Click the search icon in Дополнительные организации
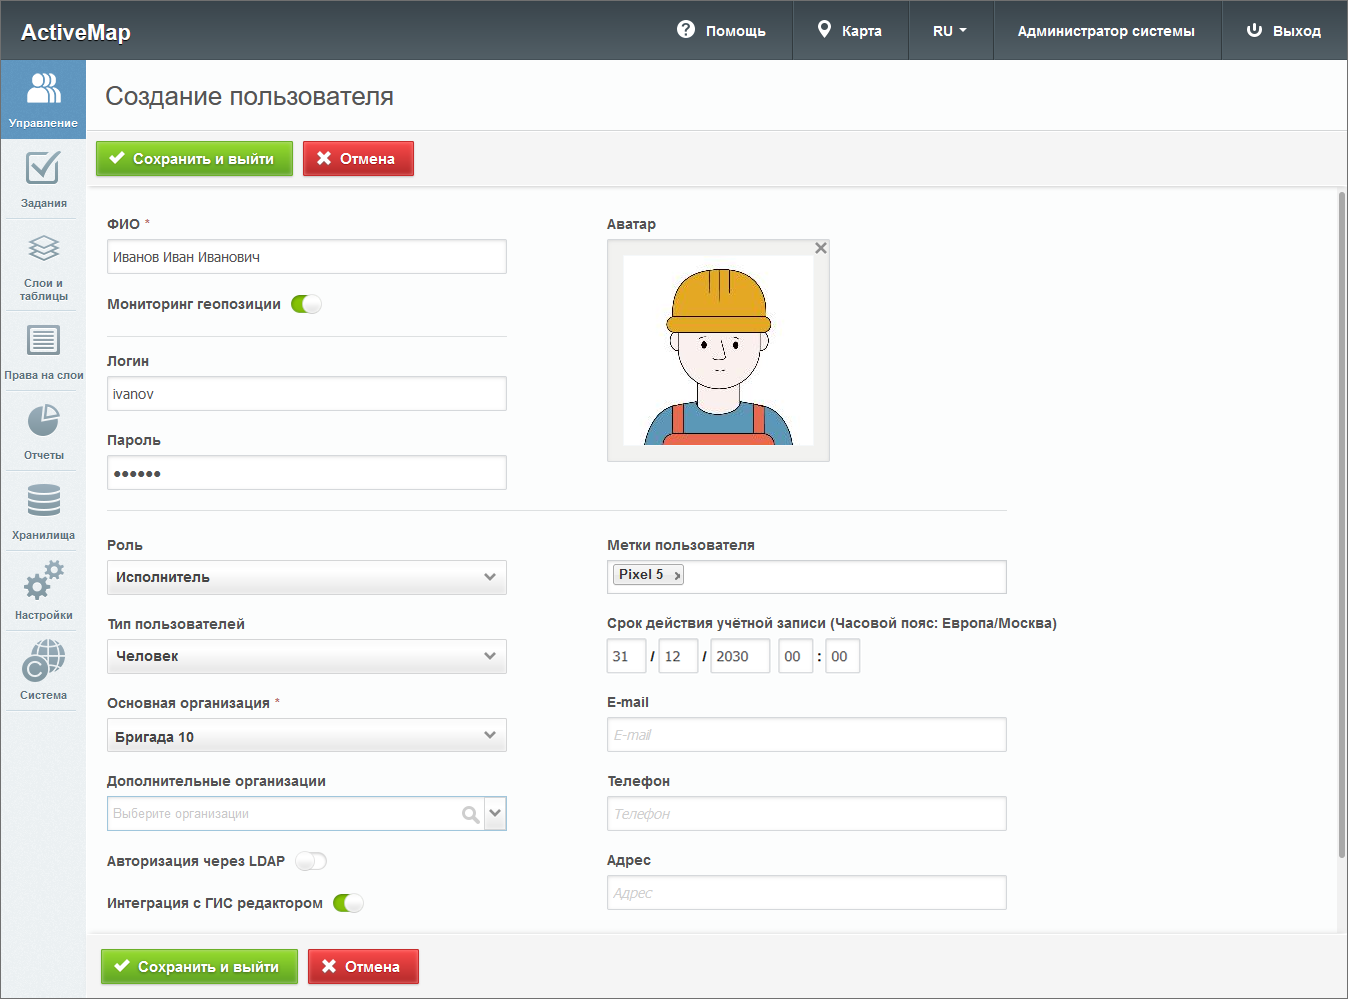The image size is (1348, 999). 470,815
